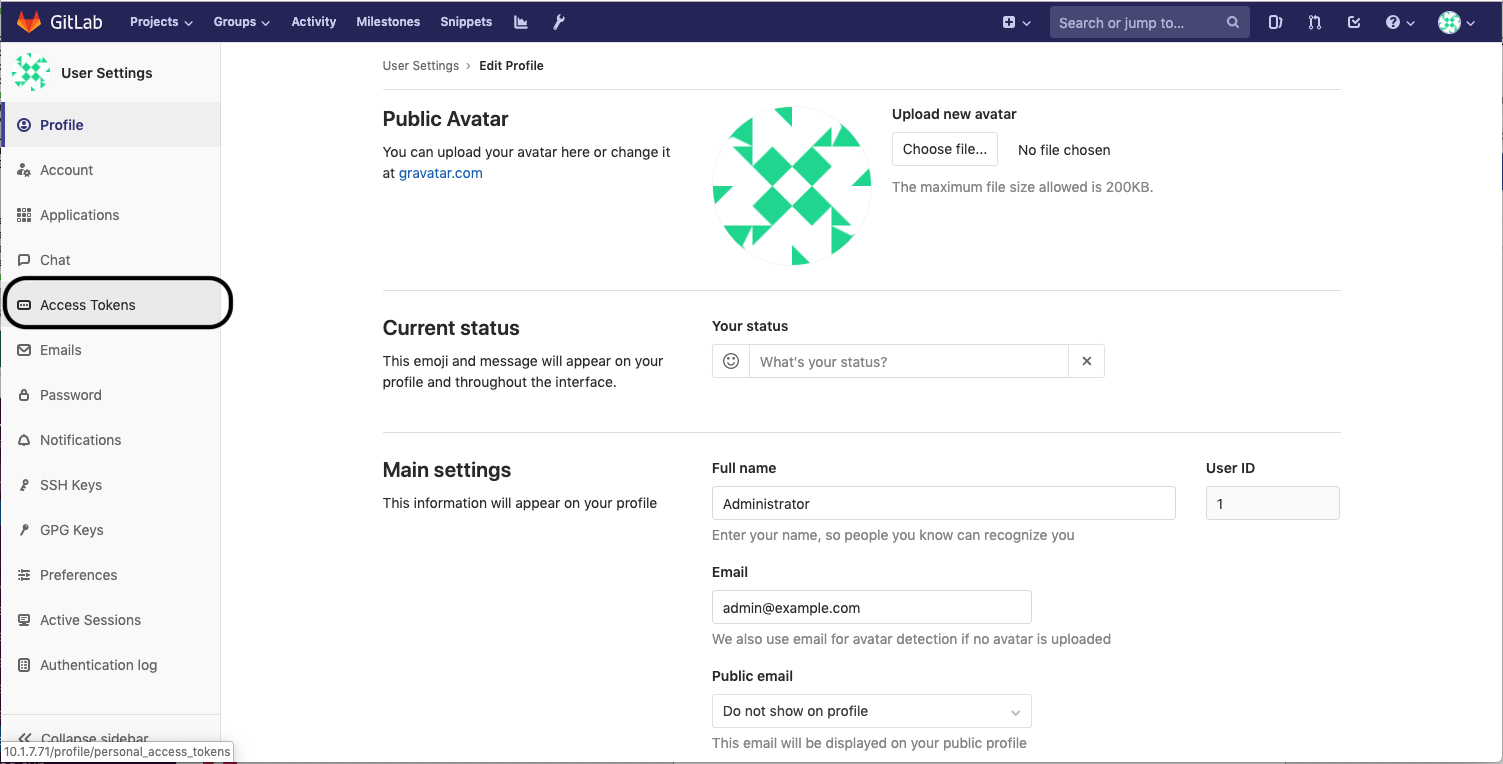Open the new item plus dropdown
This screenshot has height=764, width=1503.
click(1017, 21)
